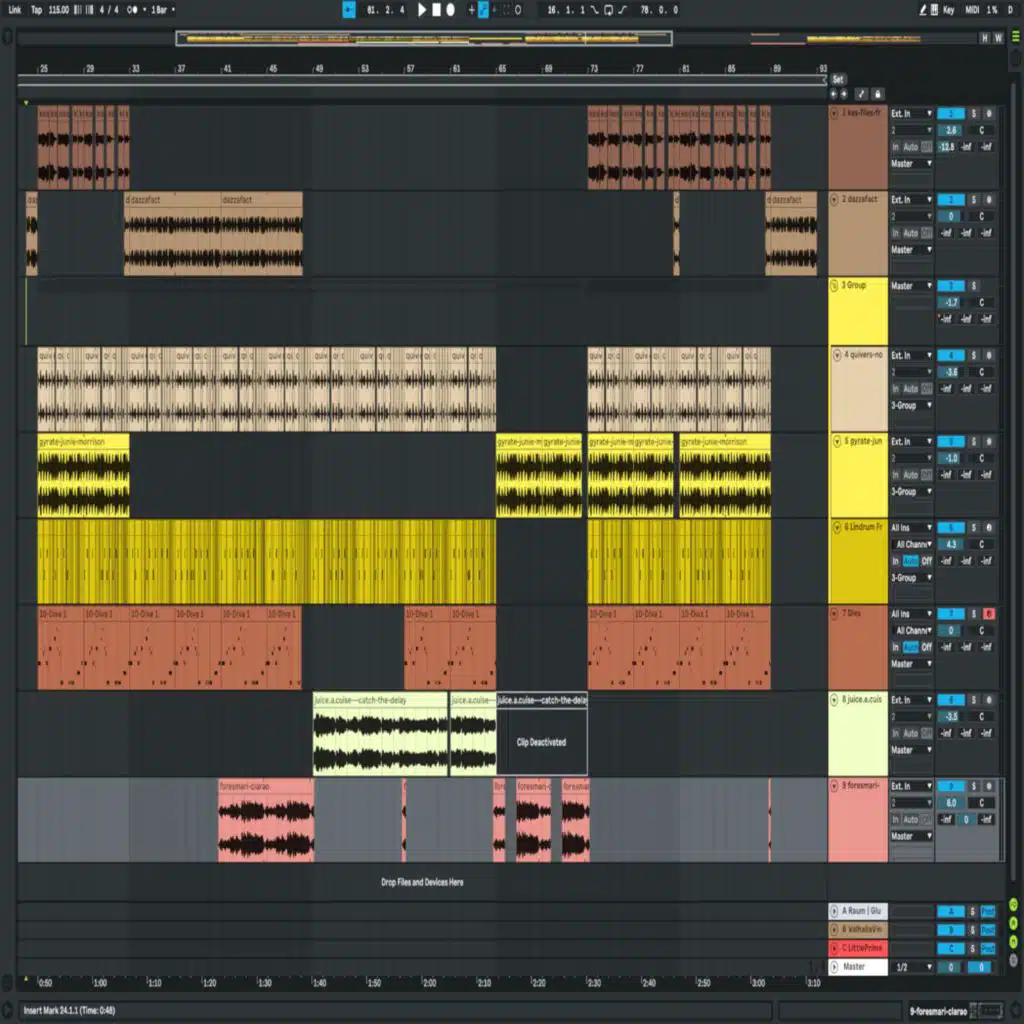Open Ext. In input dropdown on track 1
The width and height of the screenshot is (1024, 1024).
pos(911,114)
